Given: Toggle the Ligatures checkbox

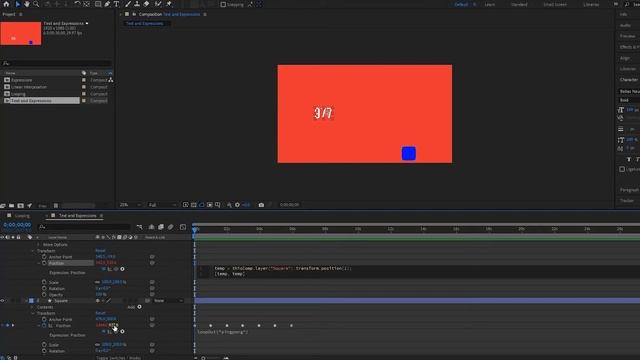Looking at the screenshot, I should (622, 169).
